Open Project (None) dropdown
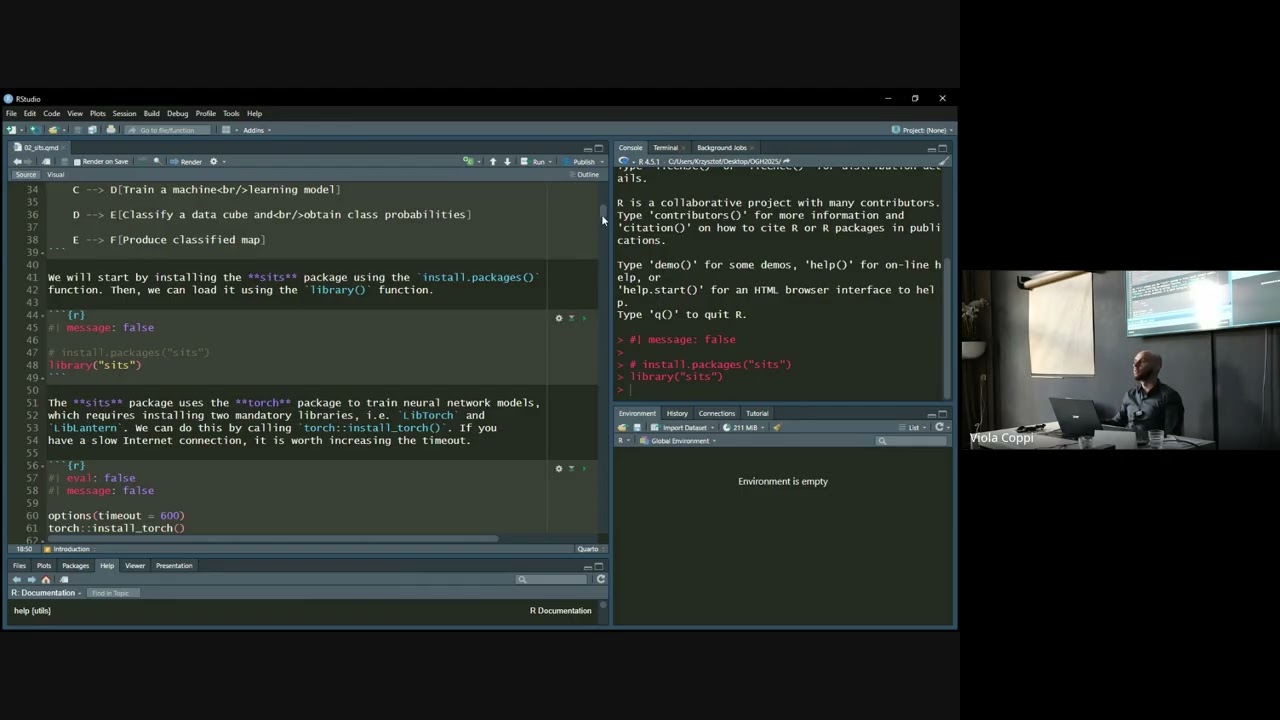Screen dimensions: 1280x720 click(922, 130)
